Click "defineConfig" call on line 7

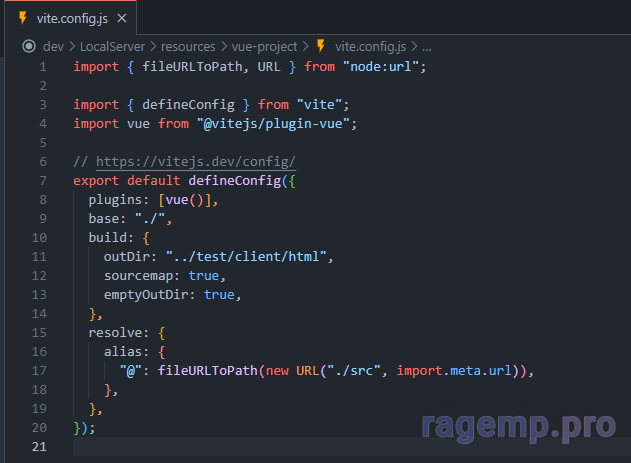pos(235,181)
